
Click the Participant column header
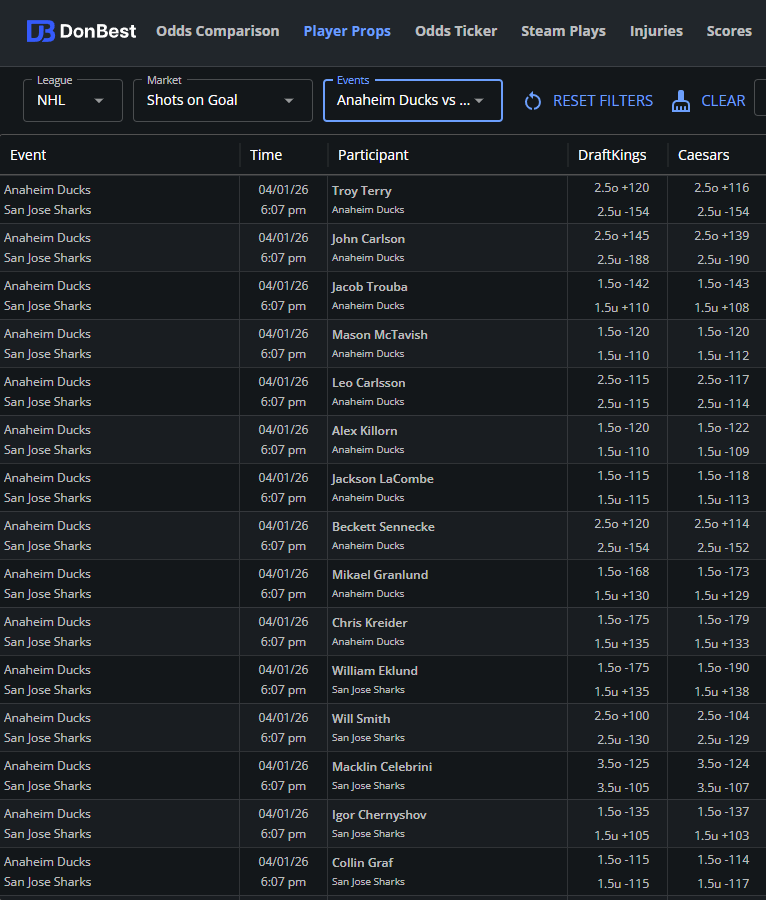coord(373,155)
